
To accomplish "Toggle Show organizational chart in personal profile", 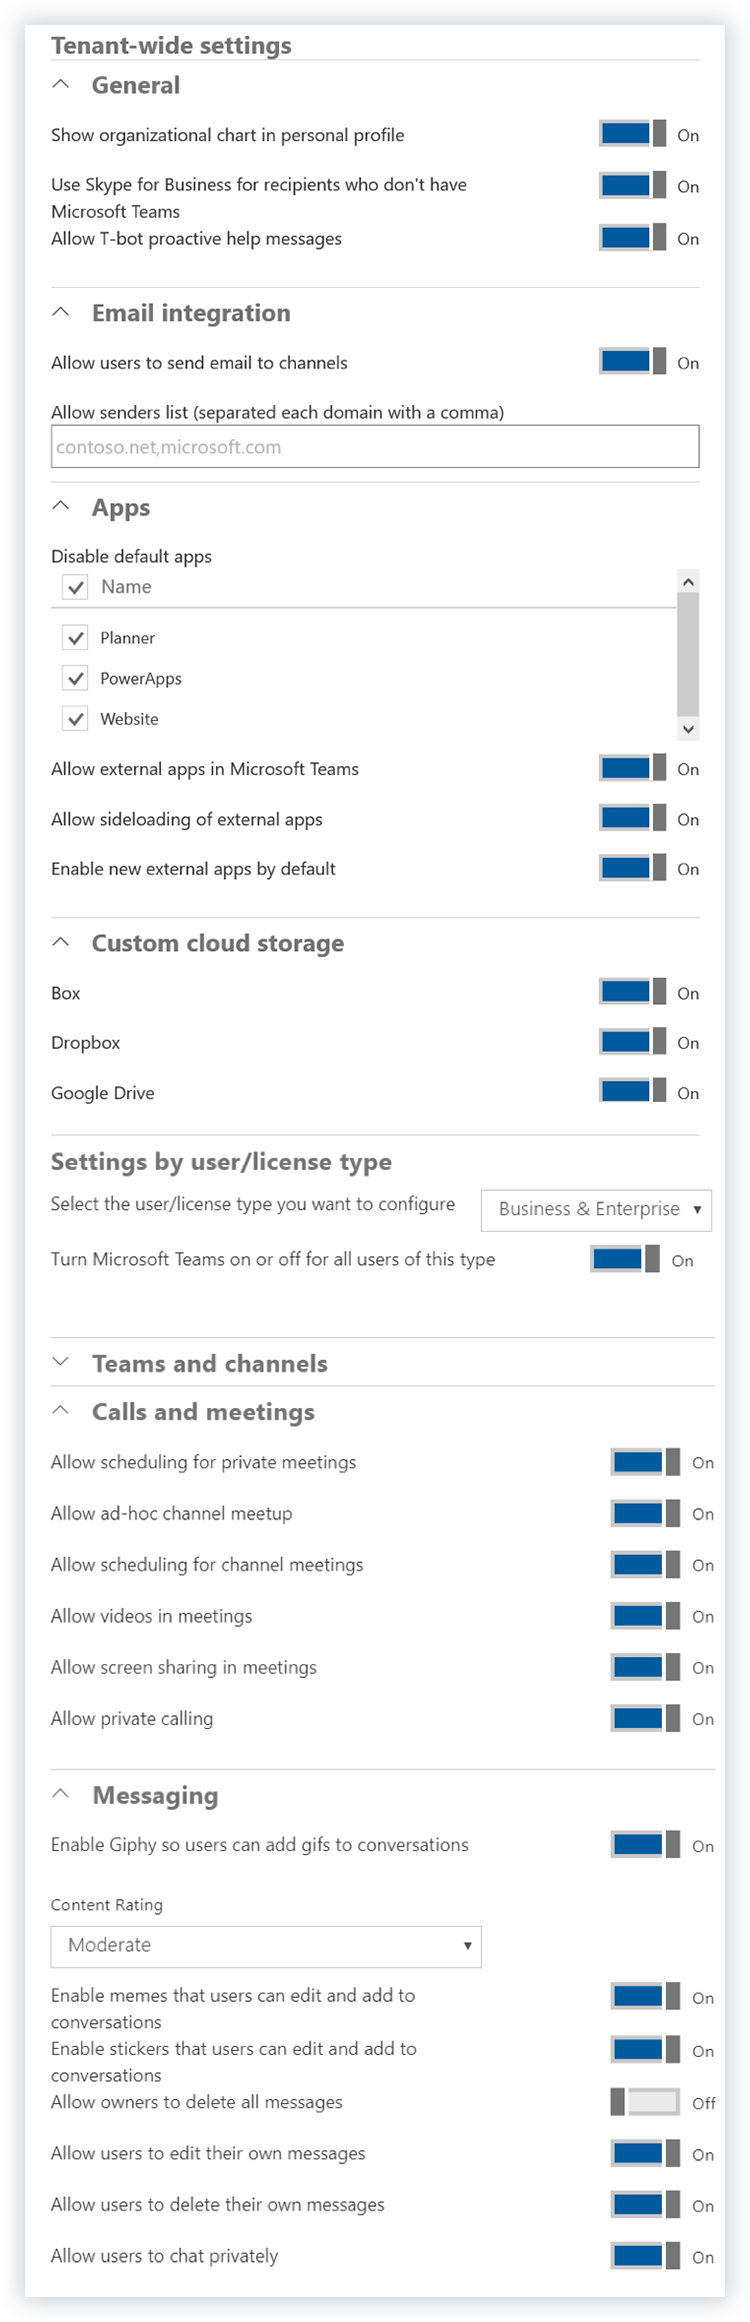I will [633, 134].
